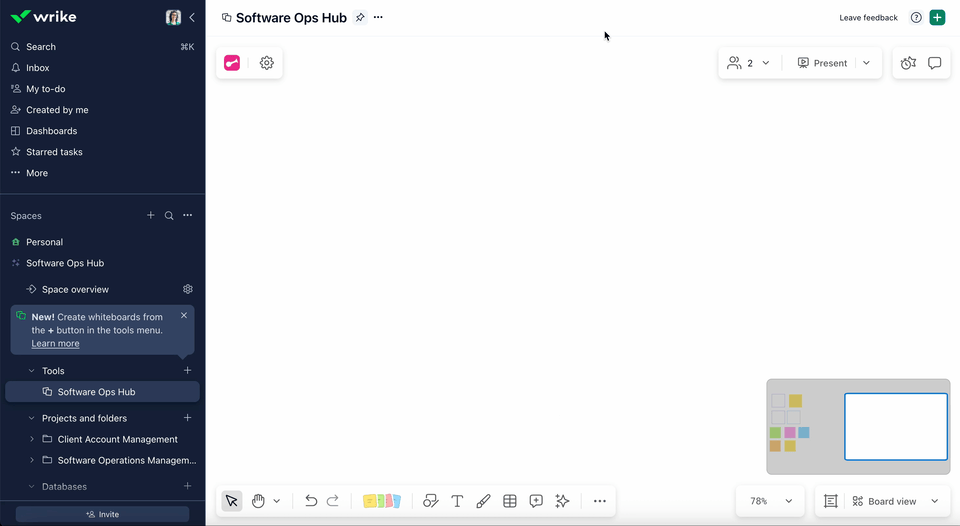960x526 pixels.
Task: Dismiss the New whiteboards tip
Action: tap(184, 315)
